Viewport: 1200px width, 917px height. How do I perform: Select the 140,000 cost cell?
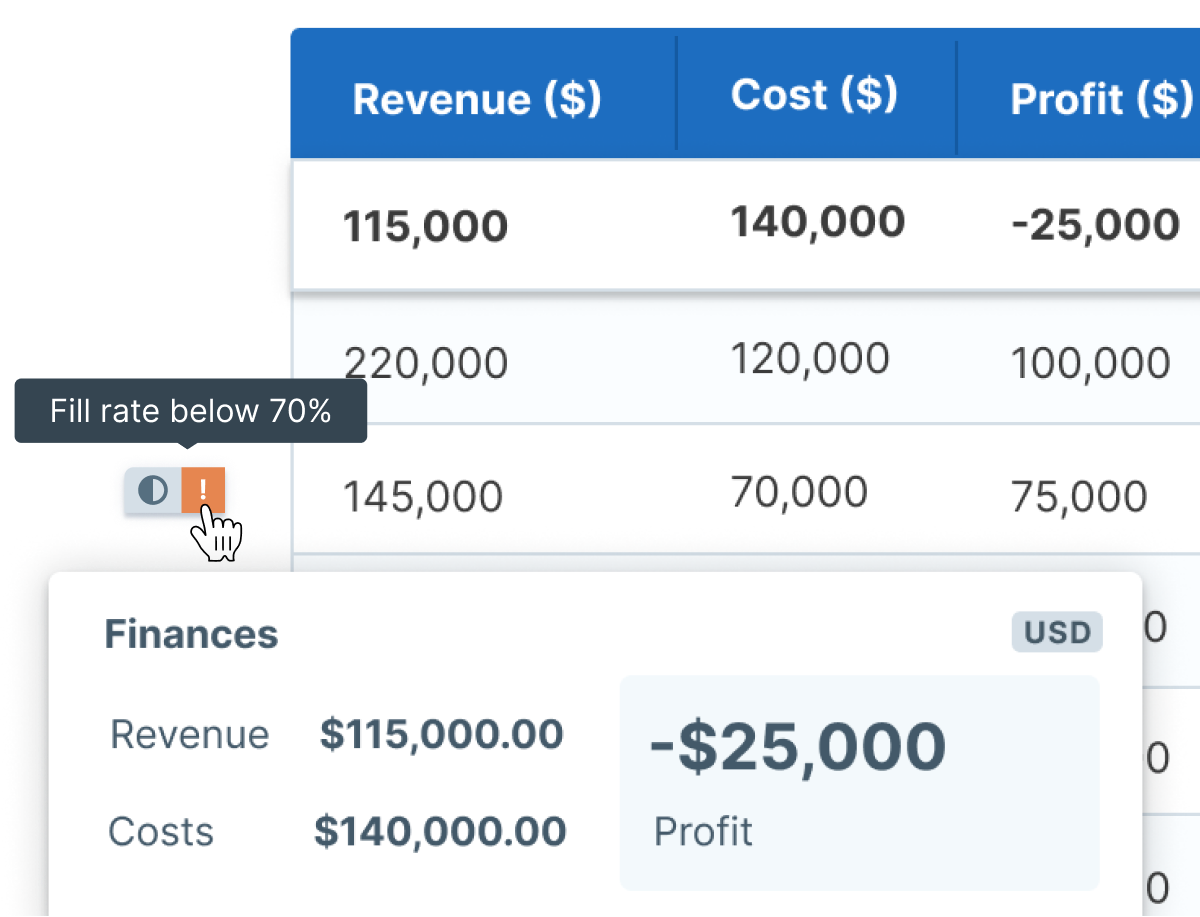tap(817, 222)
